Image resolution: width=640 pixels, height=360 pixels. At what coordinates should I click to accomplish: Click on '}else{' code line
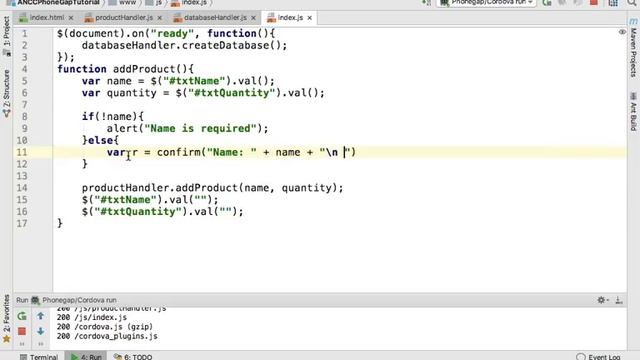(x=100, y=140)
